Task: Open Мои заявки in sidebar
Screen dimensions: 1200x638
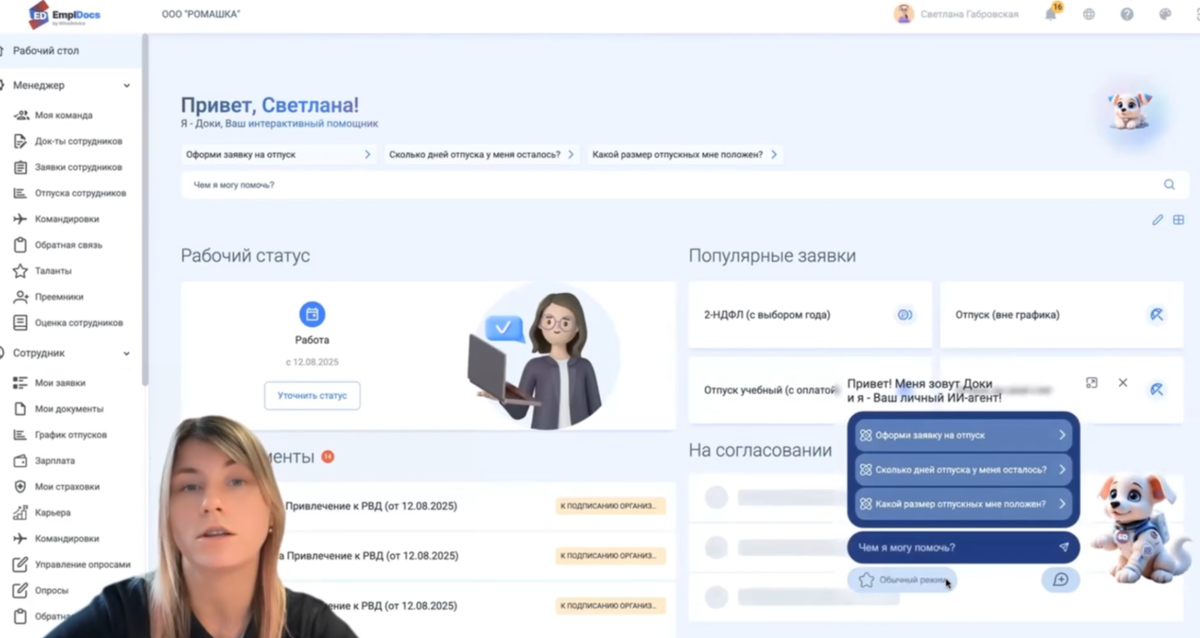Action: (60, 383)
